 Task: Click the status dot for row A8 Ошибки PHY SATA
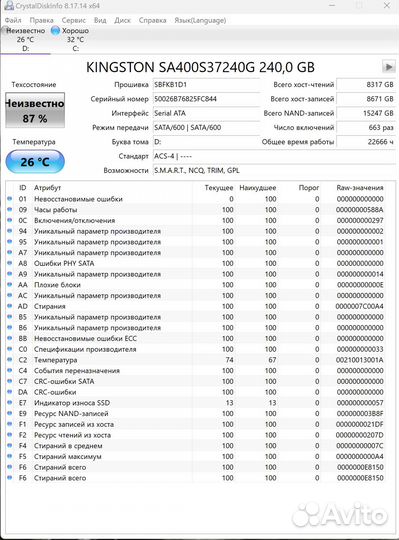coord(10,263)
